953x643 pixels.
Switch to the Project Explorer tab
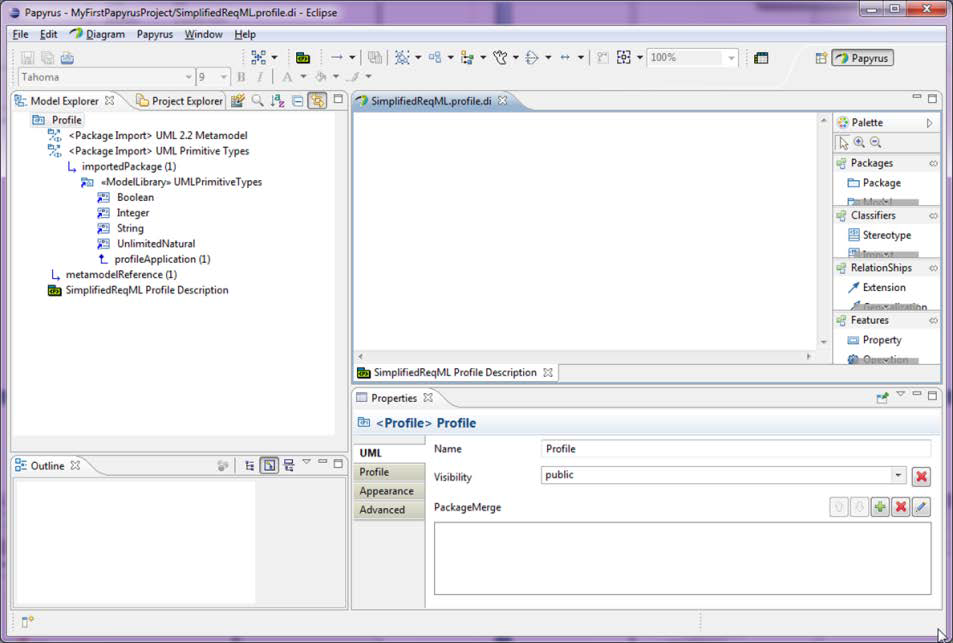coord(180,101)
